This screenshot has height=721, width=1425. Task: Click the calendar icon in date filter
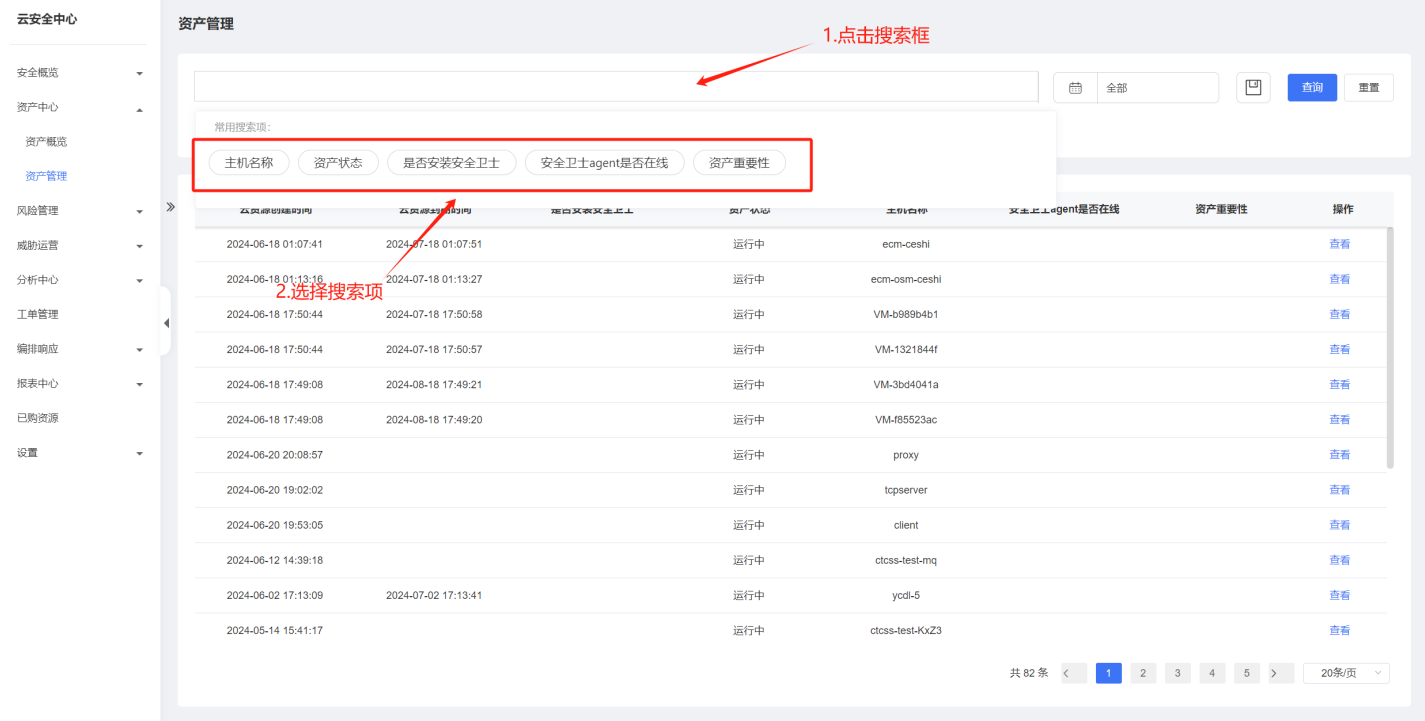[1075, 88]
